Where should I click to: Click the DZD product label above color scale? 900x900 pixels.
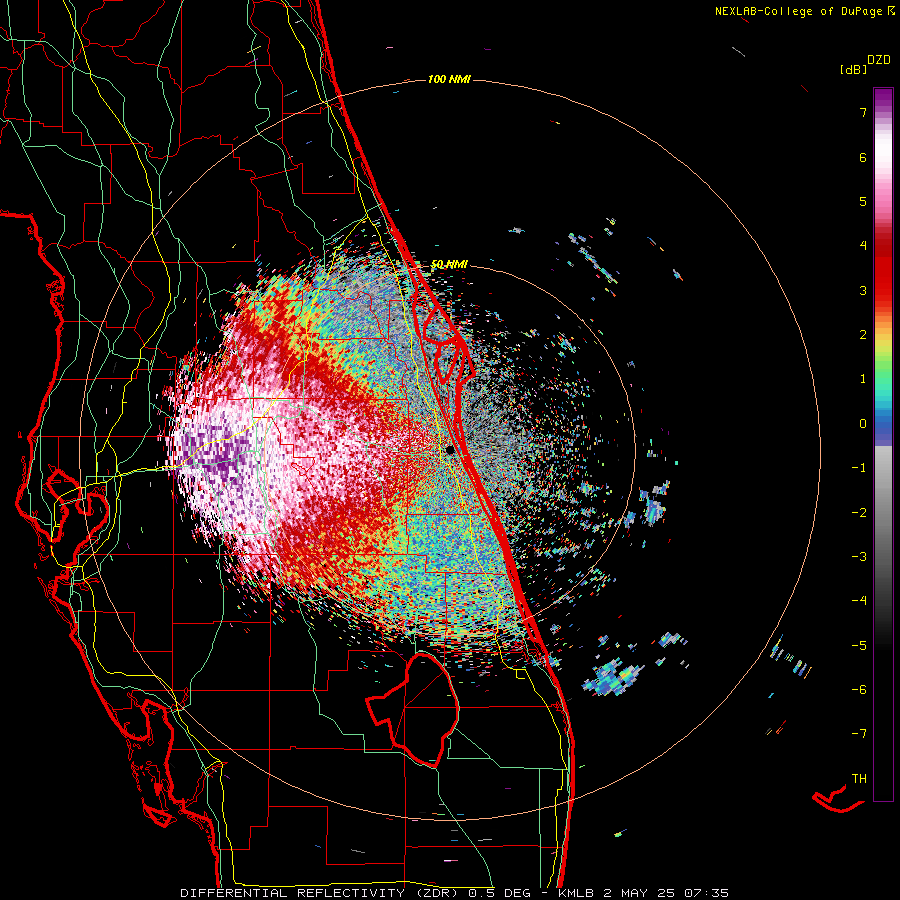pyautogui.click(x=879, y=60)
